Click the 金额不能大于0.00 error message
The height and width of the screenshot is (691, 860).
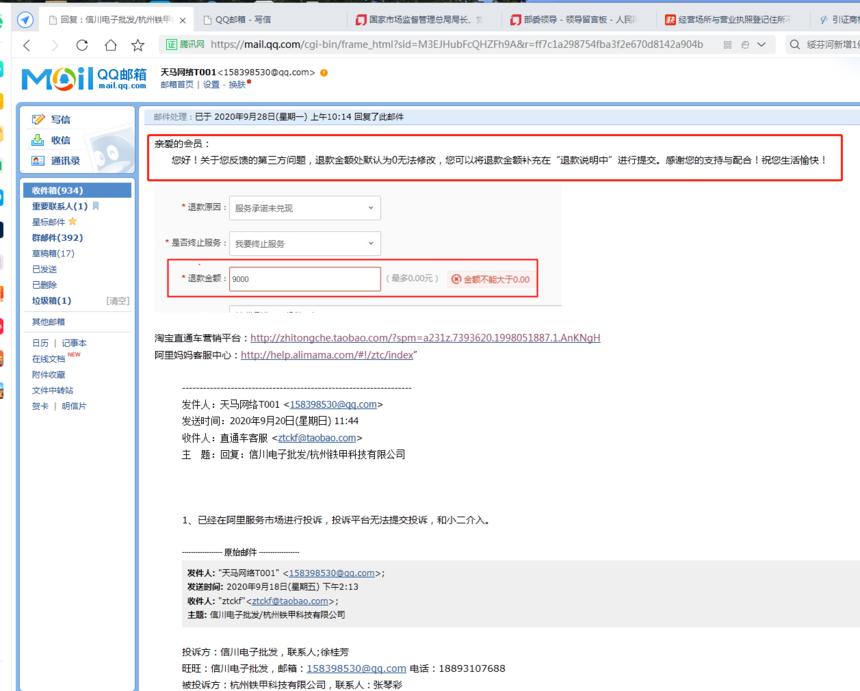coord(491,279)
